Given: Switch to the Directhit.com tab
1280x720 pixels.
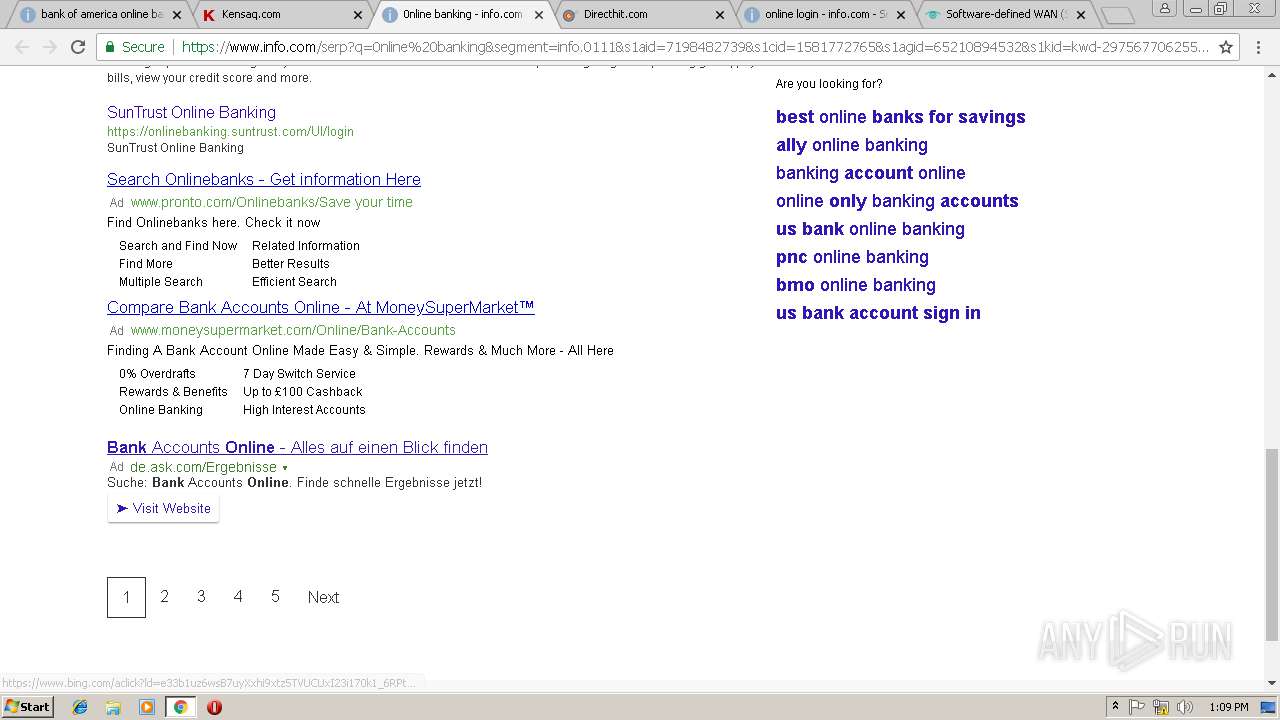Looking at the screenshot, I should coord(643,15).
